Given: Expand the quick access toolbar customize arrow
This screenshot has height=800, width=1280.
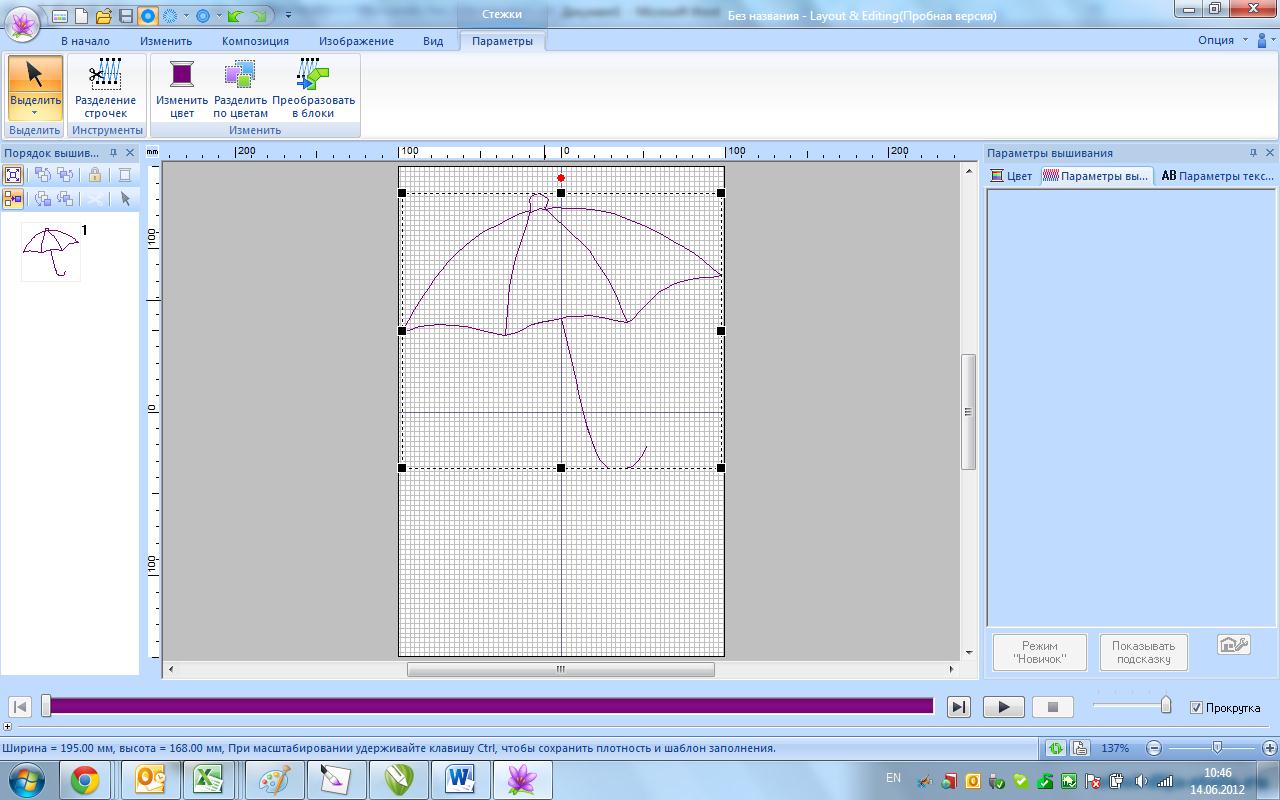Looking at the screenshot, I should [x=289, y=16].
